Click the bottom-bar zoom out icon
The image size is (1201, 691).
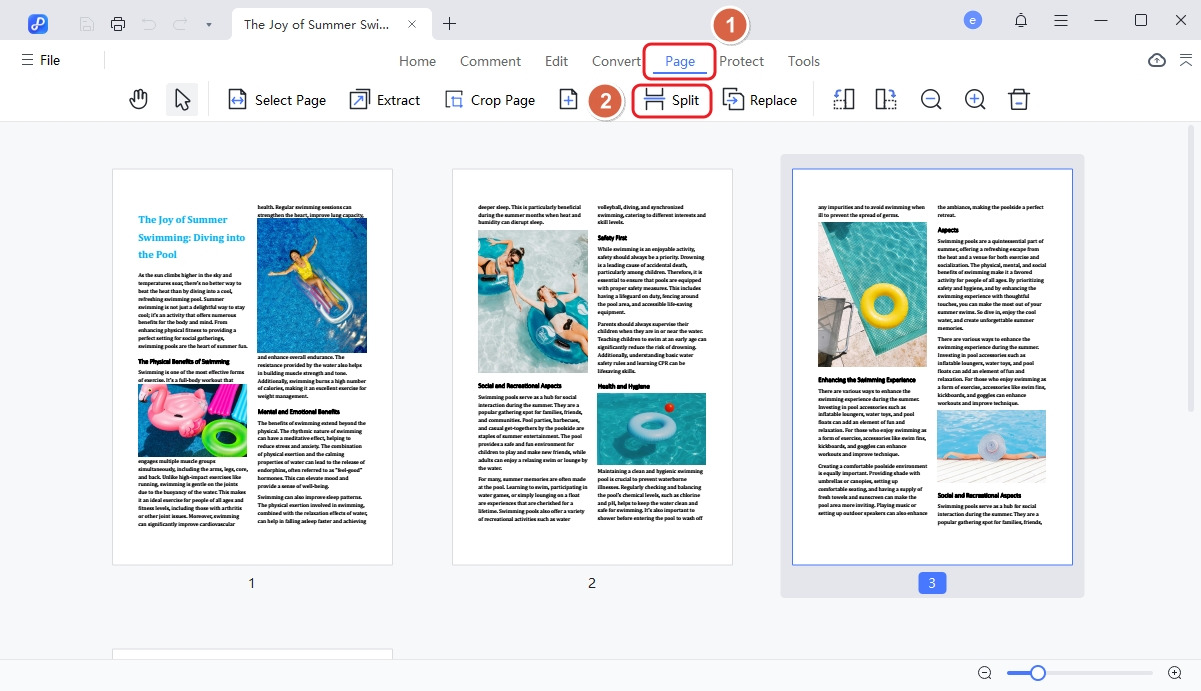coord(985,673)
